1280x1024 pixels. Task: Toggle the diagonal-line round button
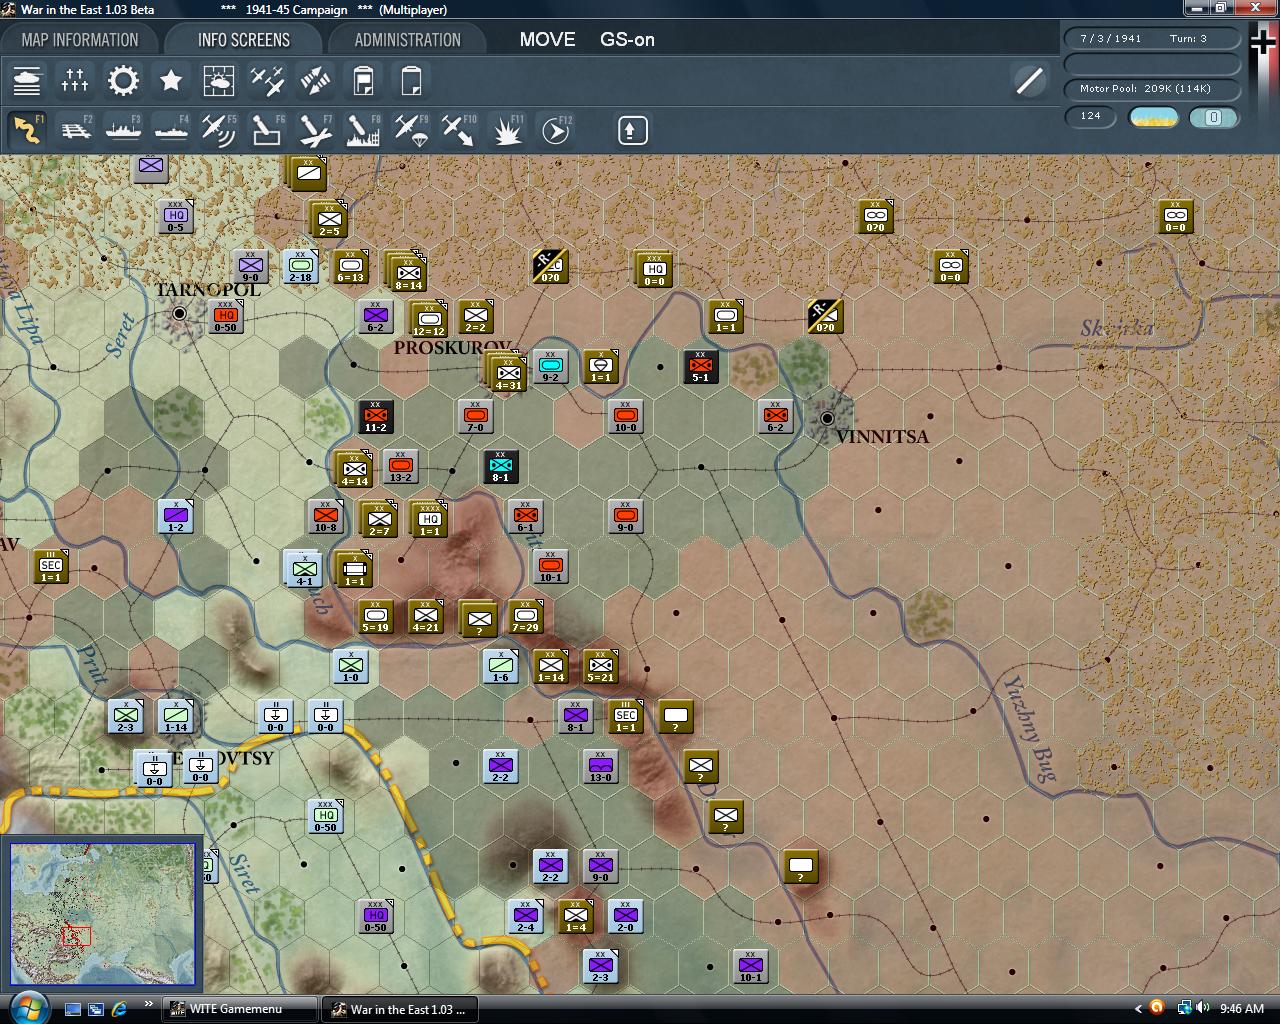[x=1029, y=81]
